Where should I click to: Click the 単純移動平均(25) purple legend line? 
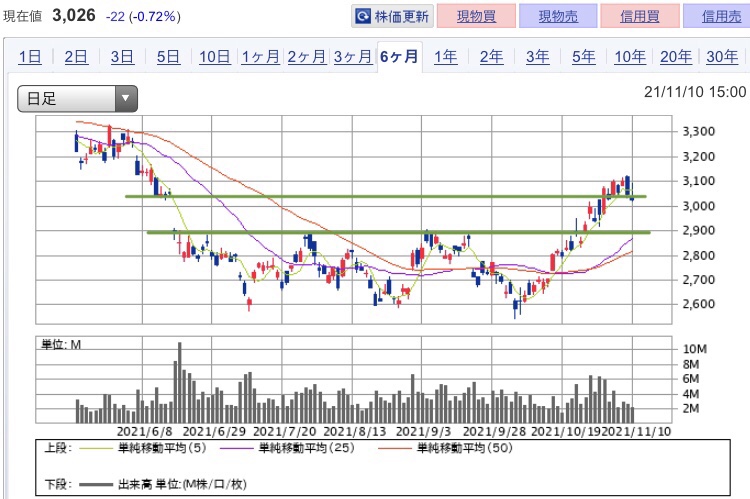pyautogui.click(x=236, y=448)
